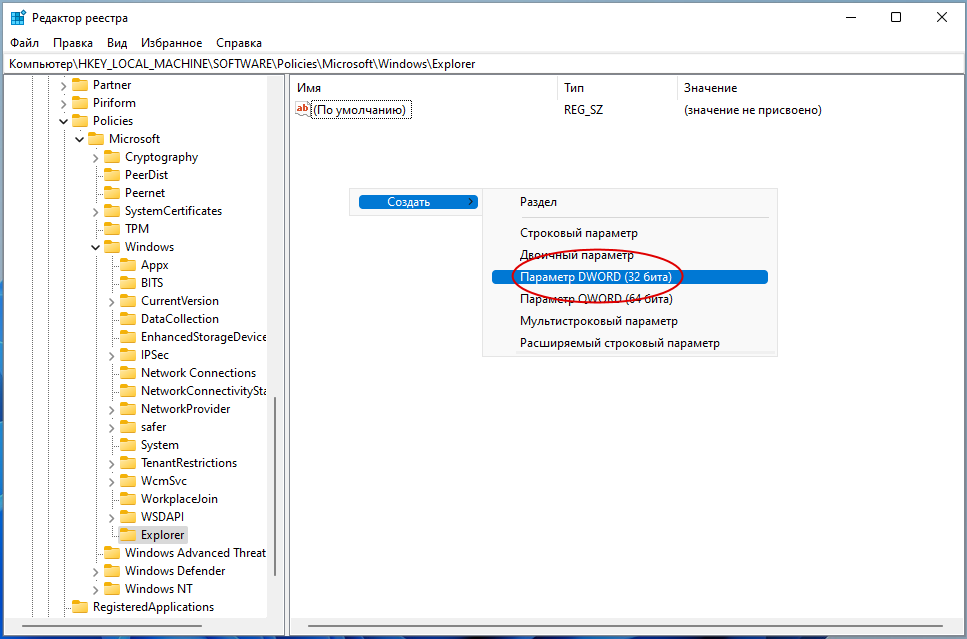Expand the Piriform key
The width and height of the screenshot is (967, 639).
(x=64, y=103)
